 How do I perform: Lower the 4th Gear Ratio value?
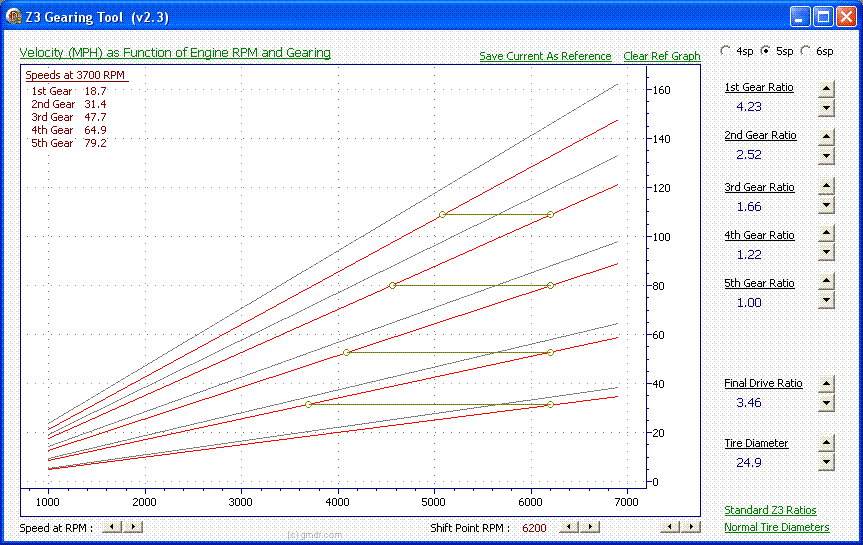[826, 253]
